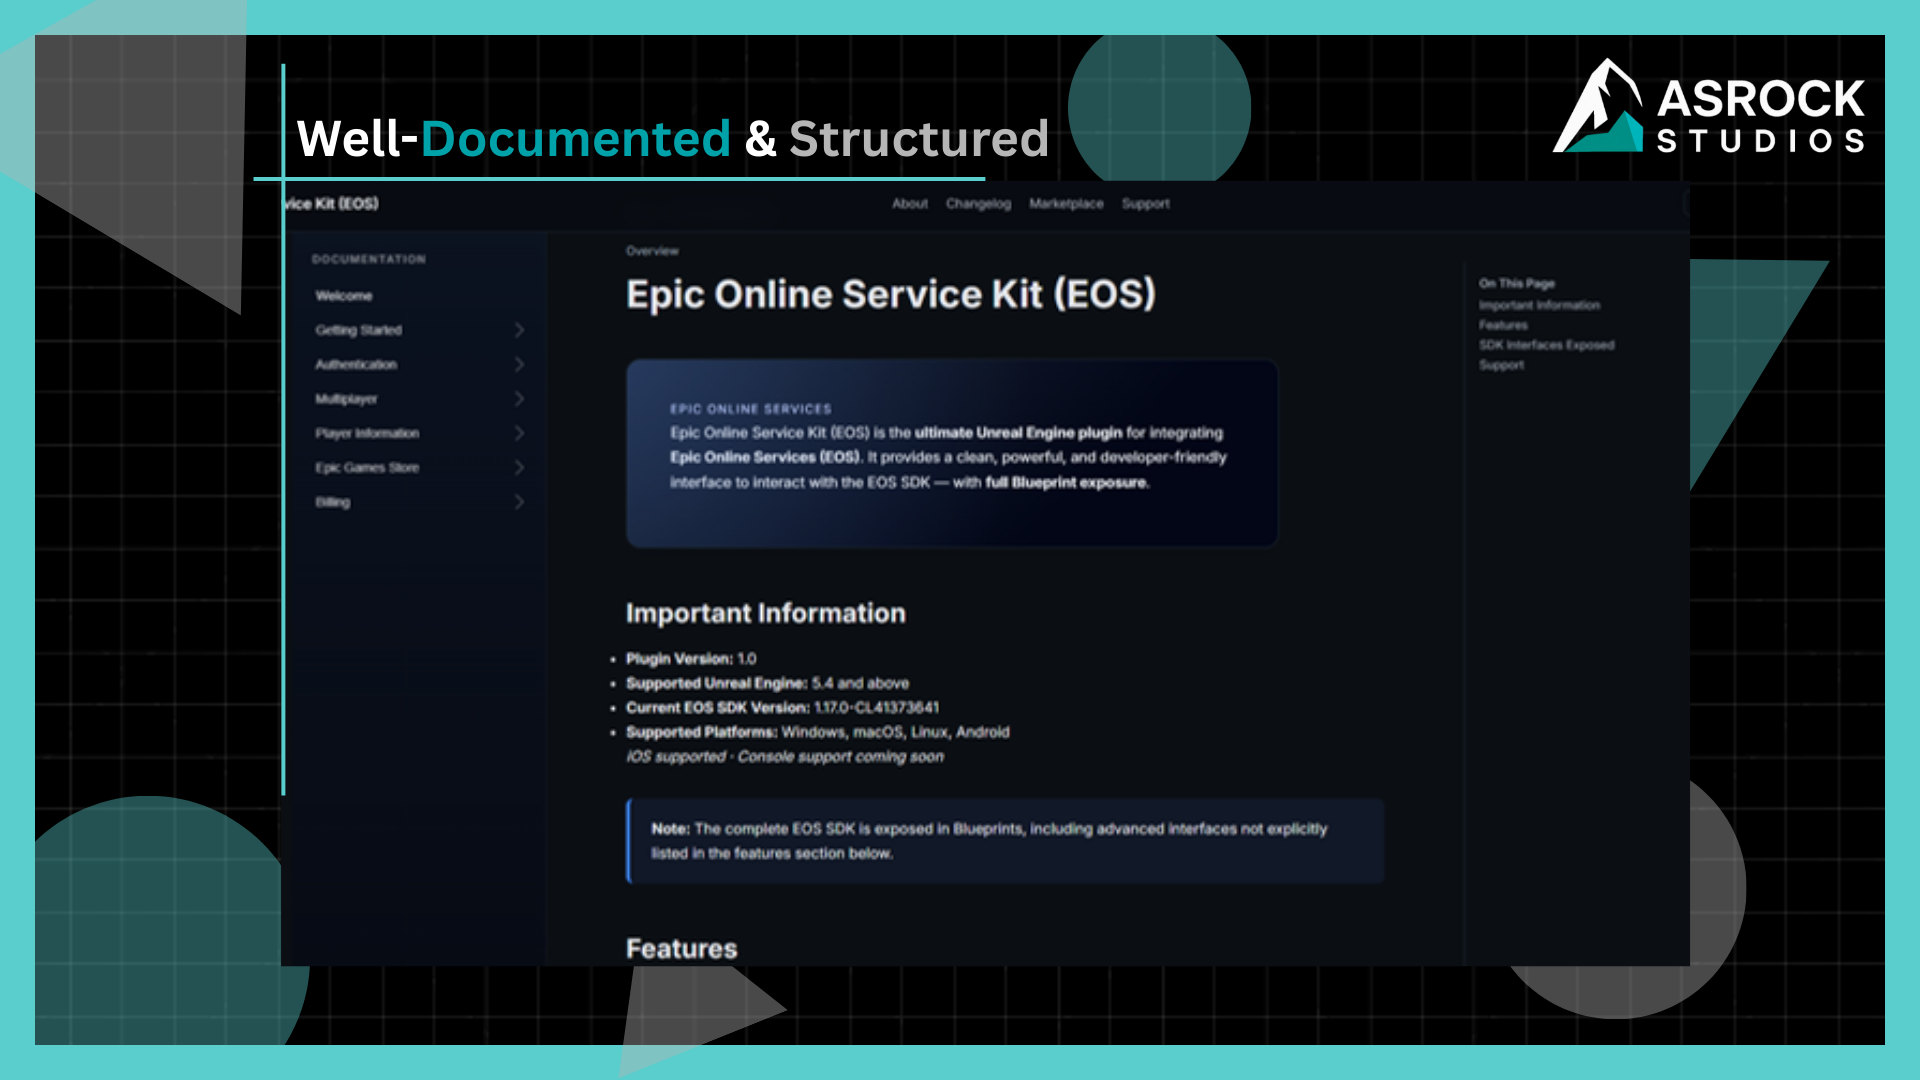Expand the Getting Started chevron

point(519,330)
